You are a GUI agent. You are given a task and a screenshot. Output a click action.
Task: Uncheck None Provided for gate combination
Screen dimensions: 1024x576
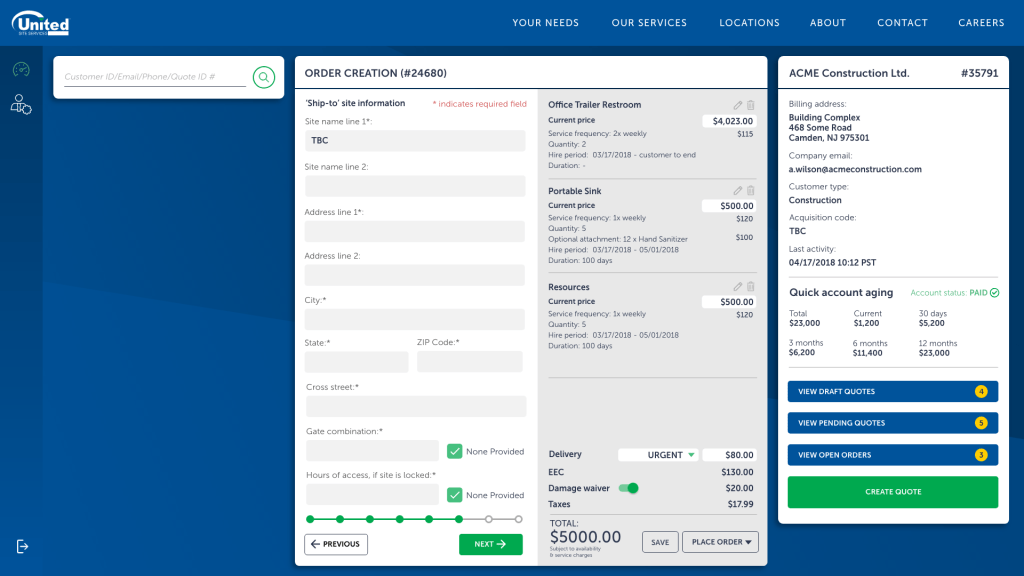(454, 451)
